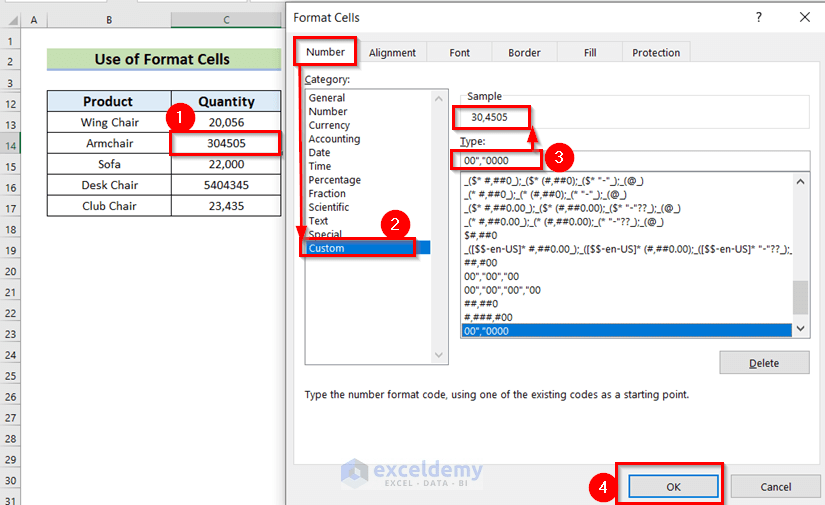Viewport: 825px width, 505px height.
Task: Click Category list scroll down arrow
Action: tap(439, 356)
